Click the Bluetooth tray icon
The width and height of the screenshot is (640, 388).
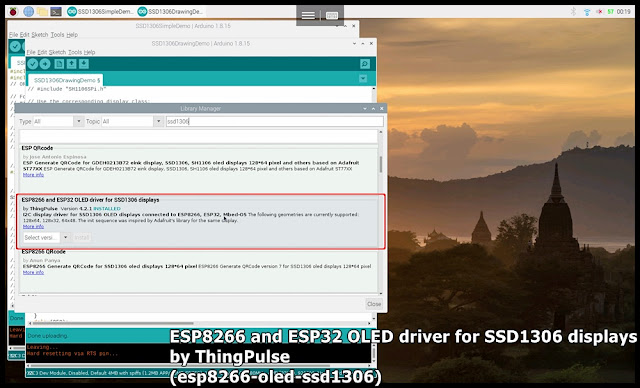coord(573,11)
